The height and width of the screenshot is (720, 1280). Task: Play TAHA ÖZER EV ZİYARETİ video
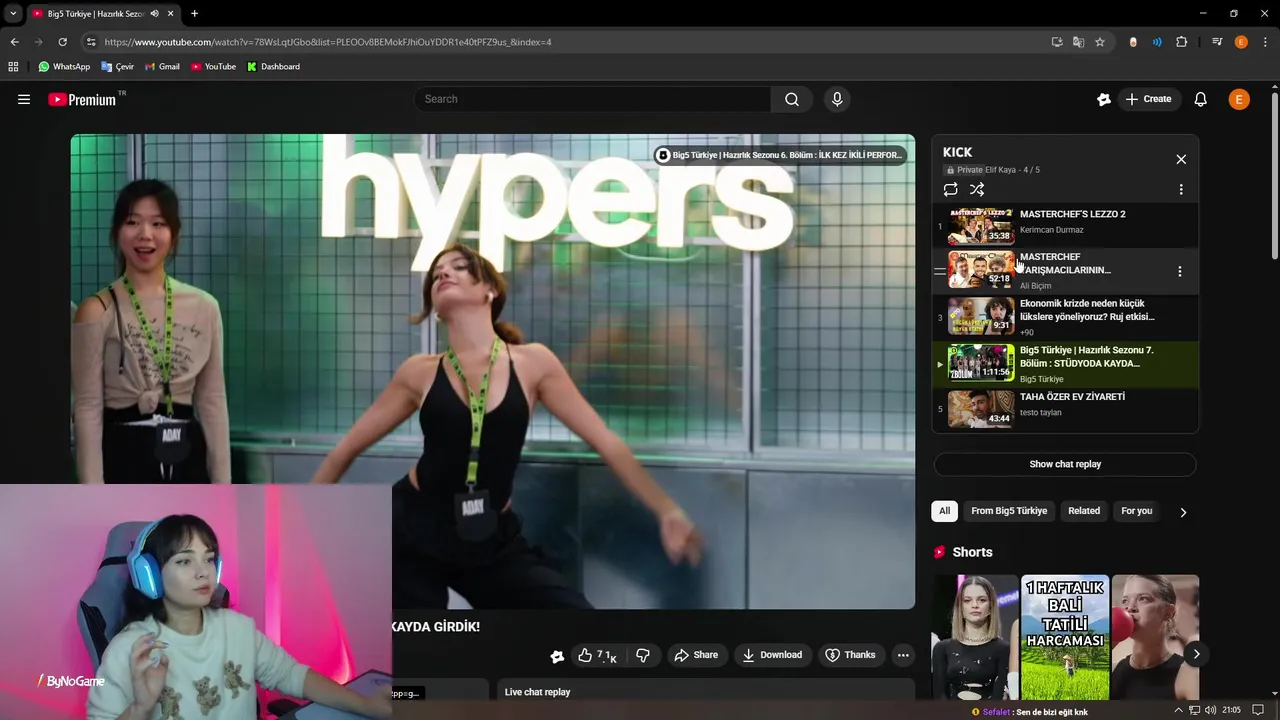[x=1065, y=409]
